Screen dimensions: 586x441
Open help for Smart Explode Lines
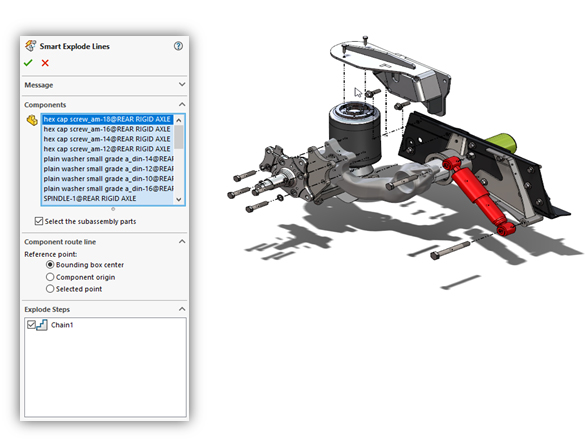tap(178, 46)
